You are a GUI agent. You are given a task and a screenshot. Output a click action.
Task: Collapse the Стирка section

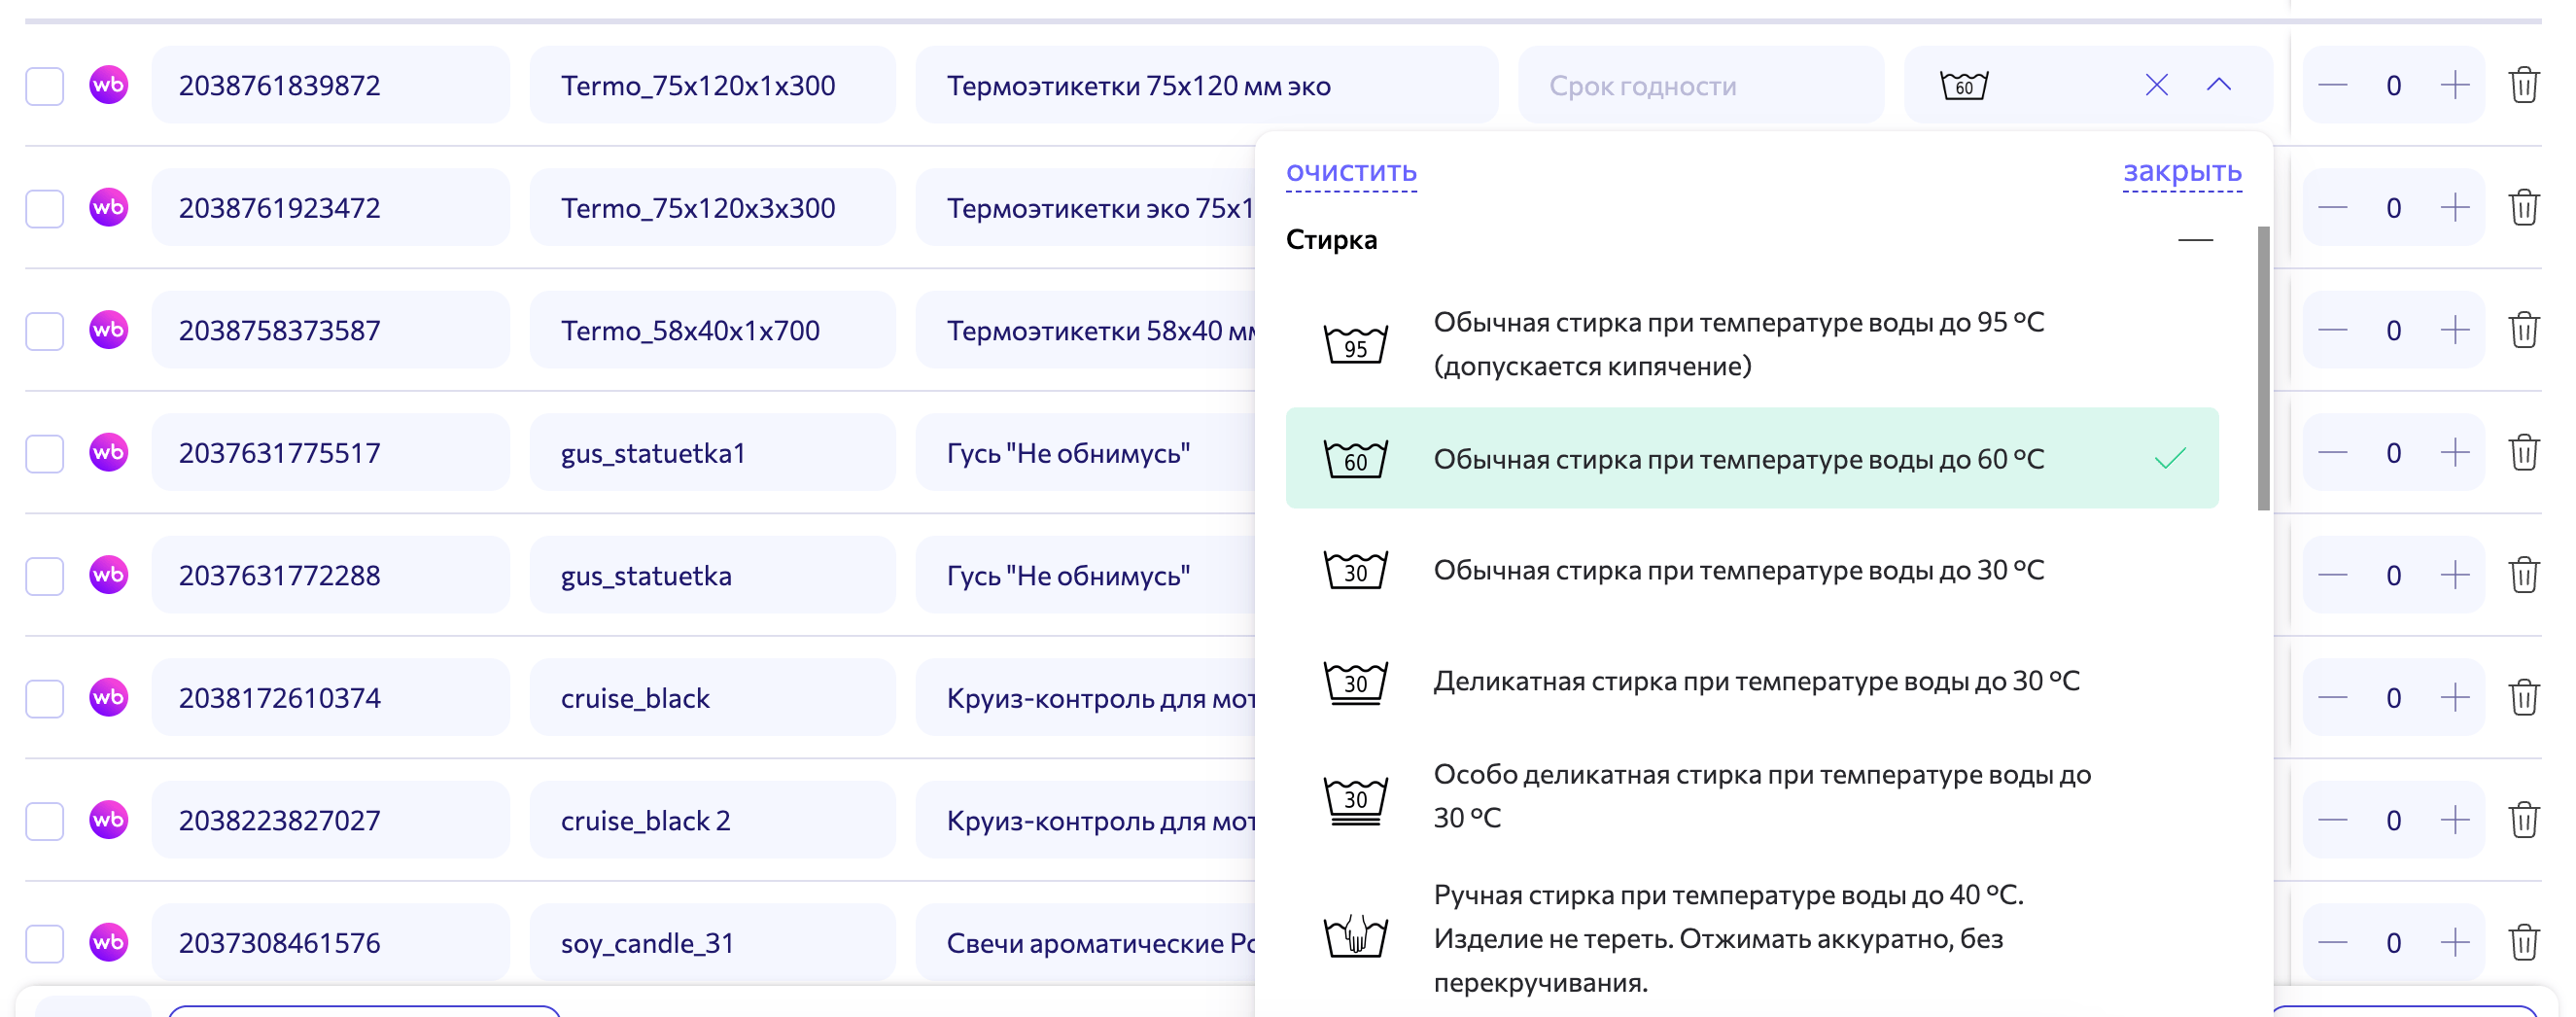2195,240
